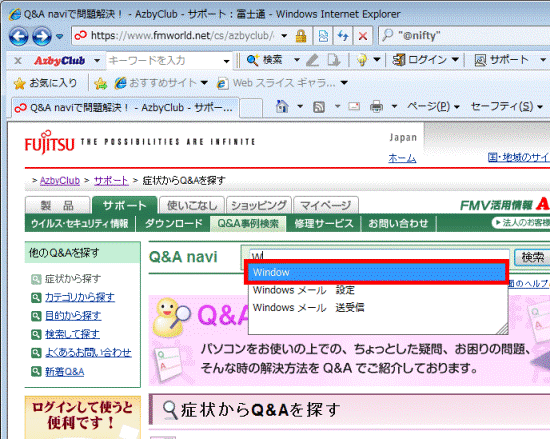This screenshot has width=550, height=439.
Task: Click the red X stop icon
Action: [363, 36]
